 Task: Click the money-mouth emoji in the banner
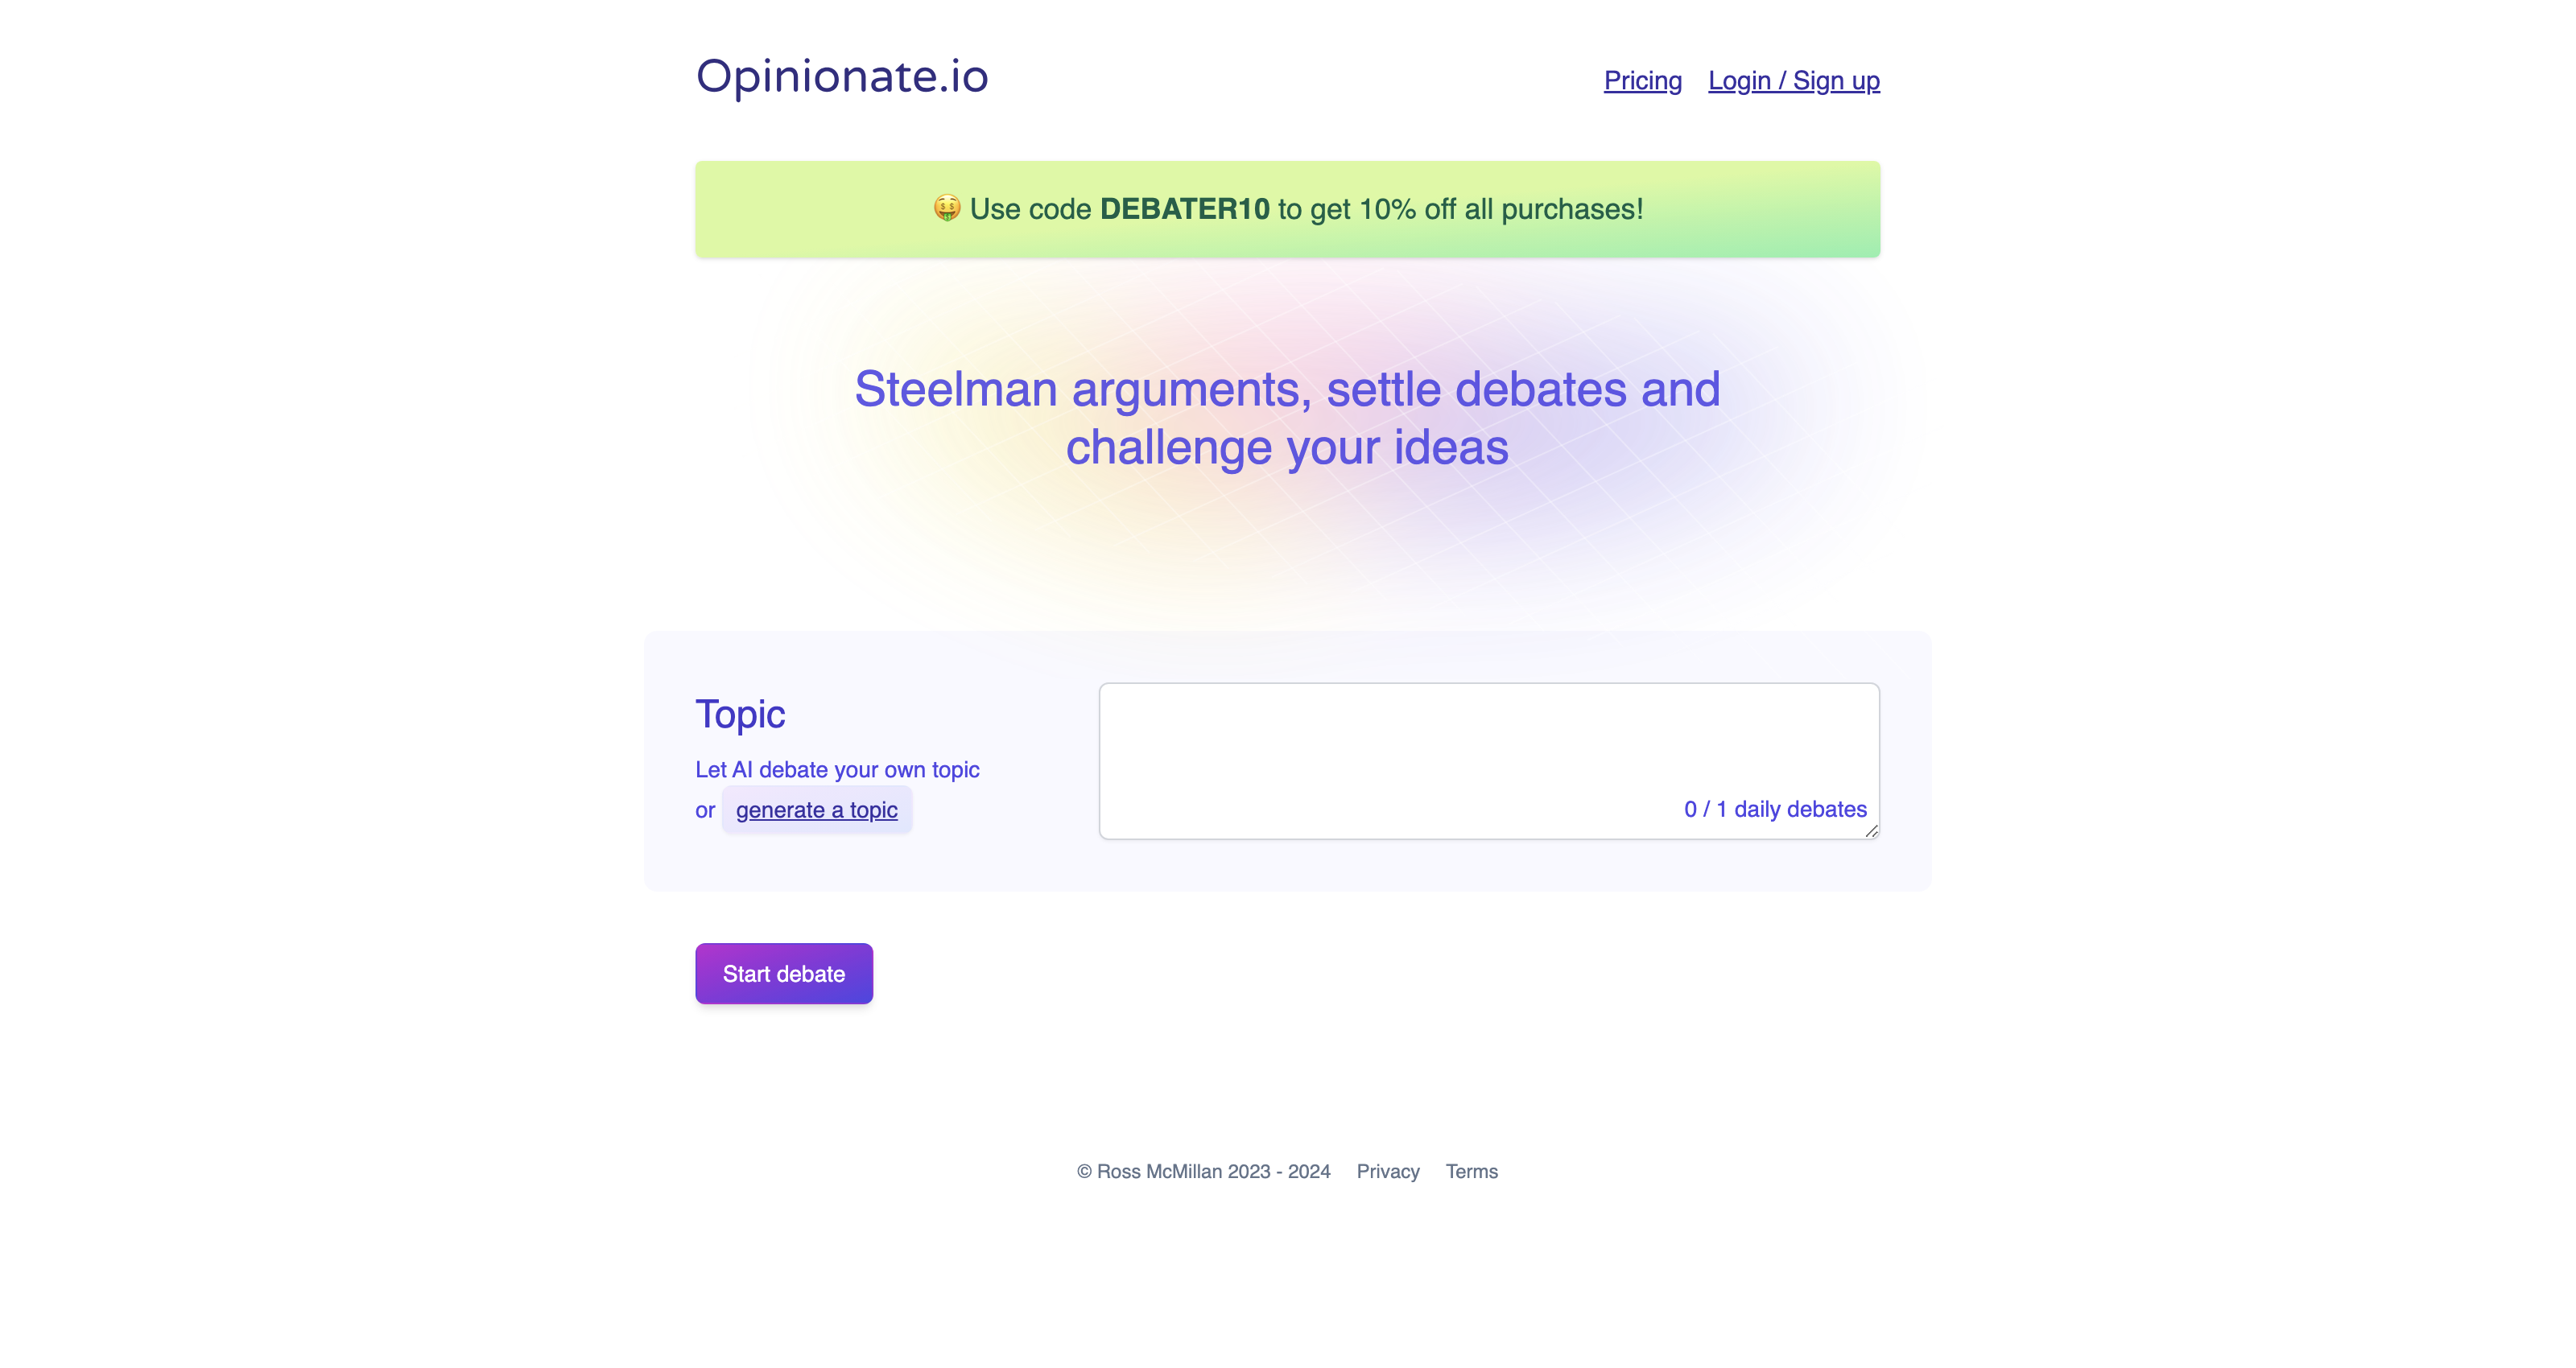click(x=947, y=208)
